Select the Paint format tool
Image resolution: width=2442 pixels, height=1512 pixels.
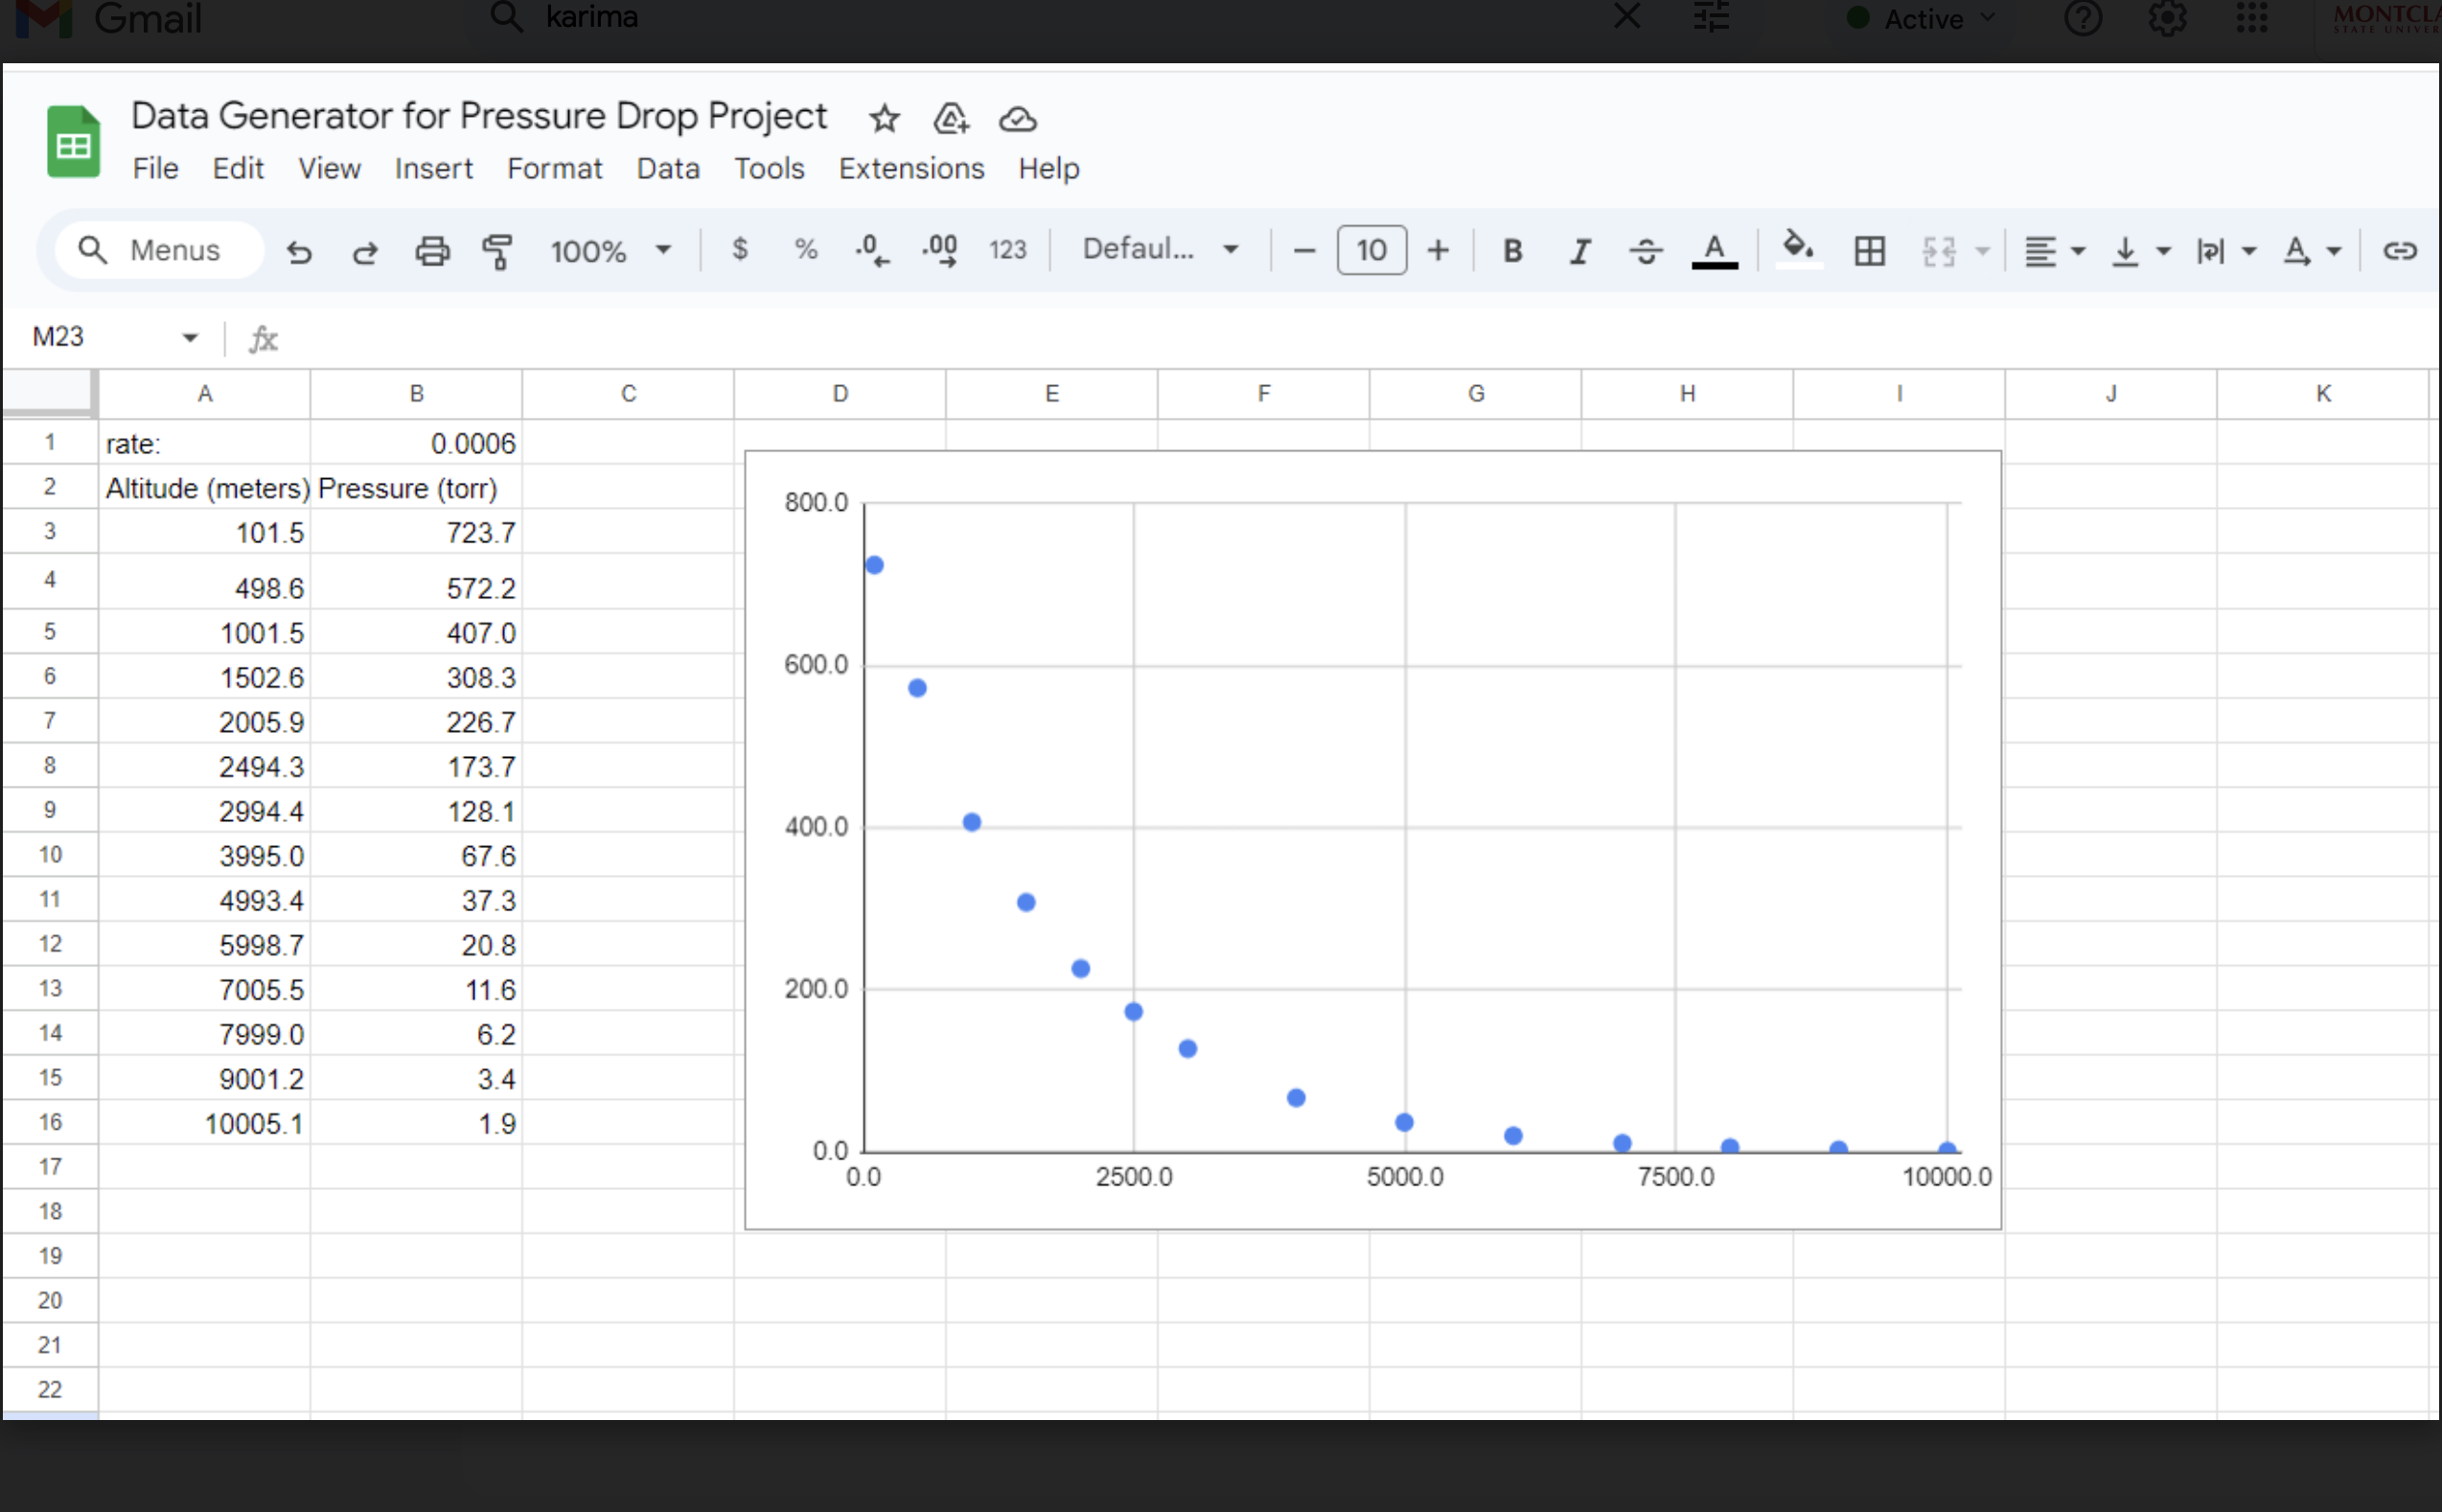(x=497, y=251)
